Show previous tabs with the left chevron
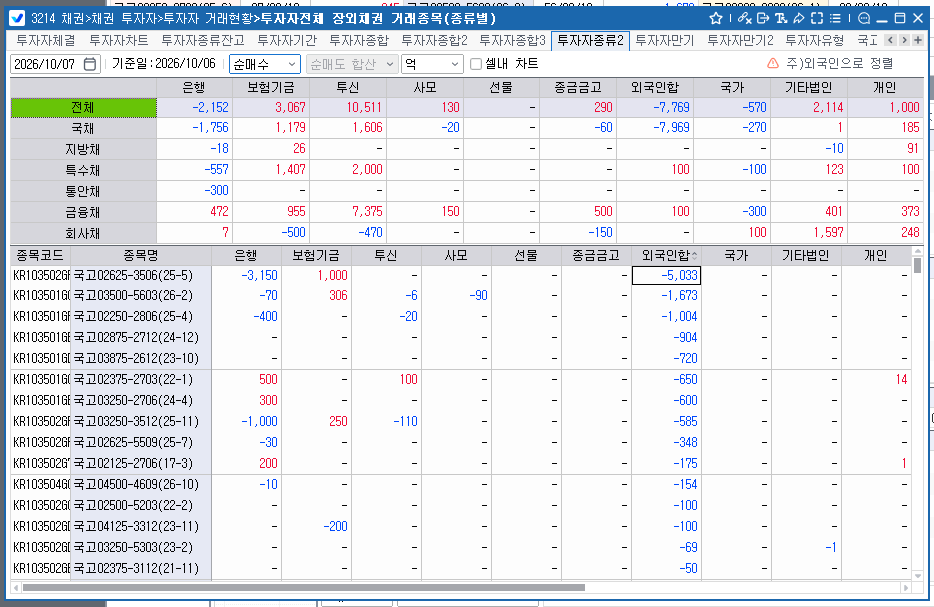This screenshot has height=607, width=934. [x=890, y=40]
